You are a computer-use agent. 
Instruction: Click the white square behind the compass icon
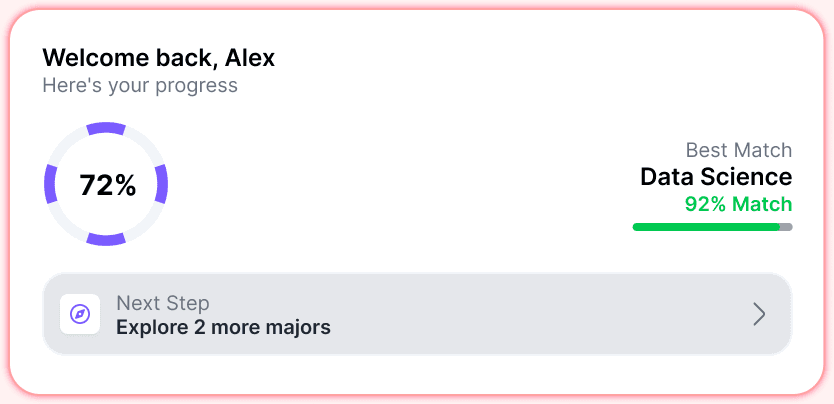(80, 314)
